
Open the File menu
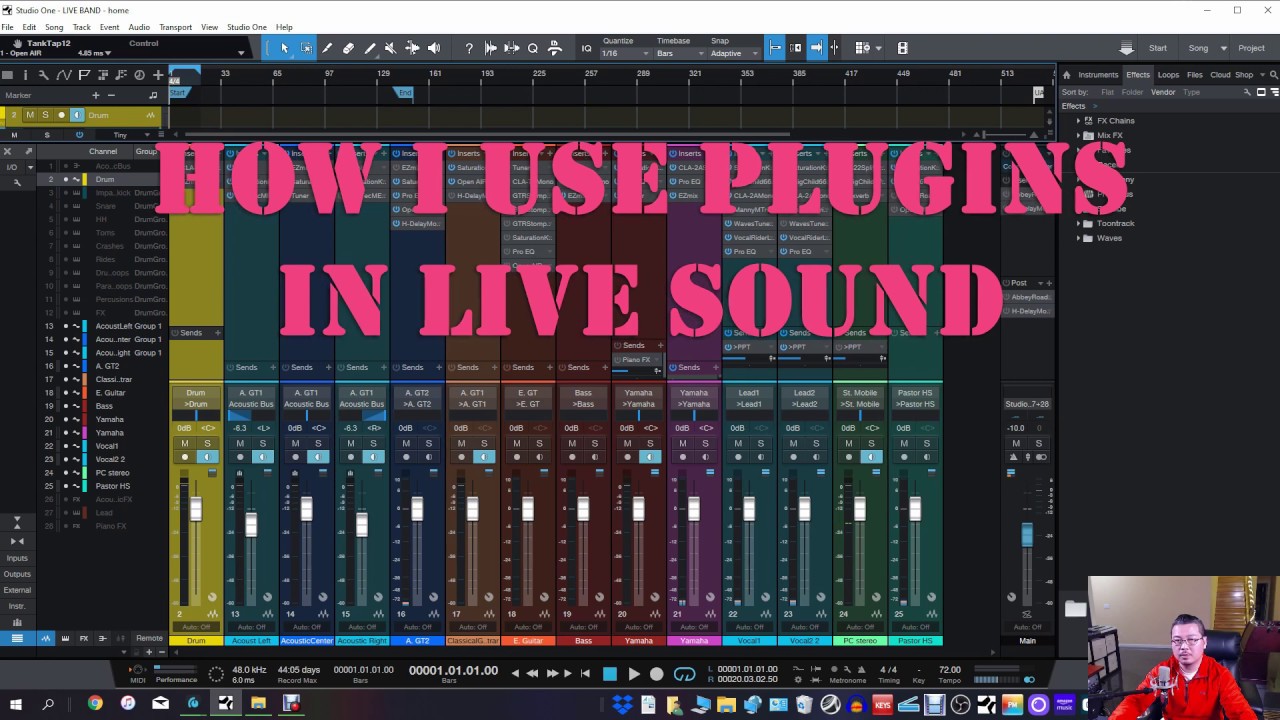point(8,27)
